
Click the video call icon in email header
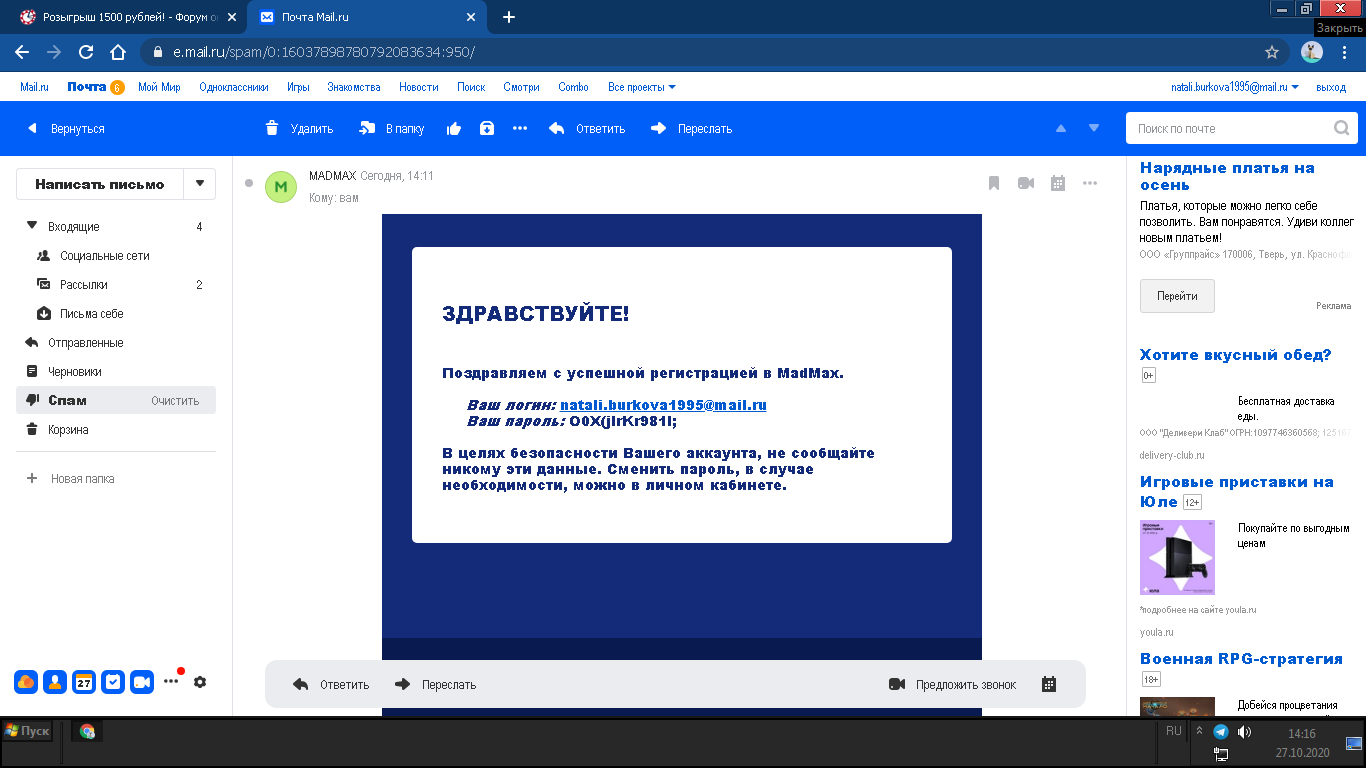(x=1026, y=183)
